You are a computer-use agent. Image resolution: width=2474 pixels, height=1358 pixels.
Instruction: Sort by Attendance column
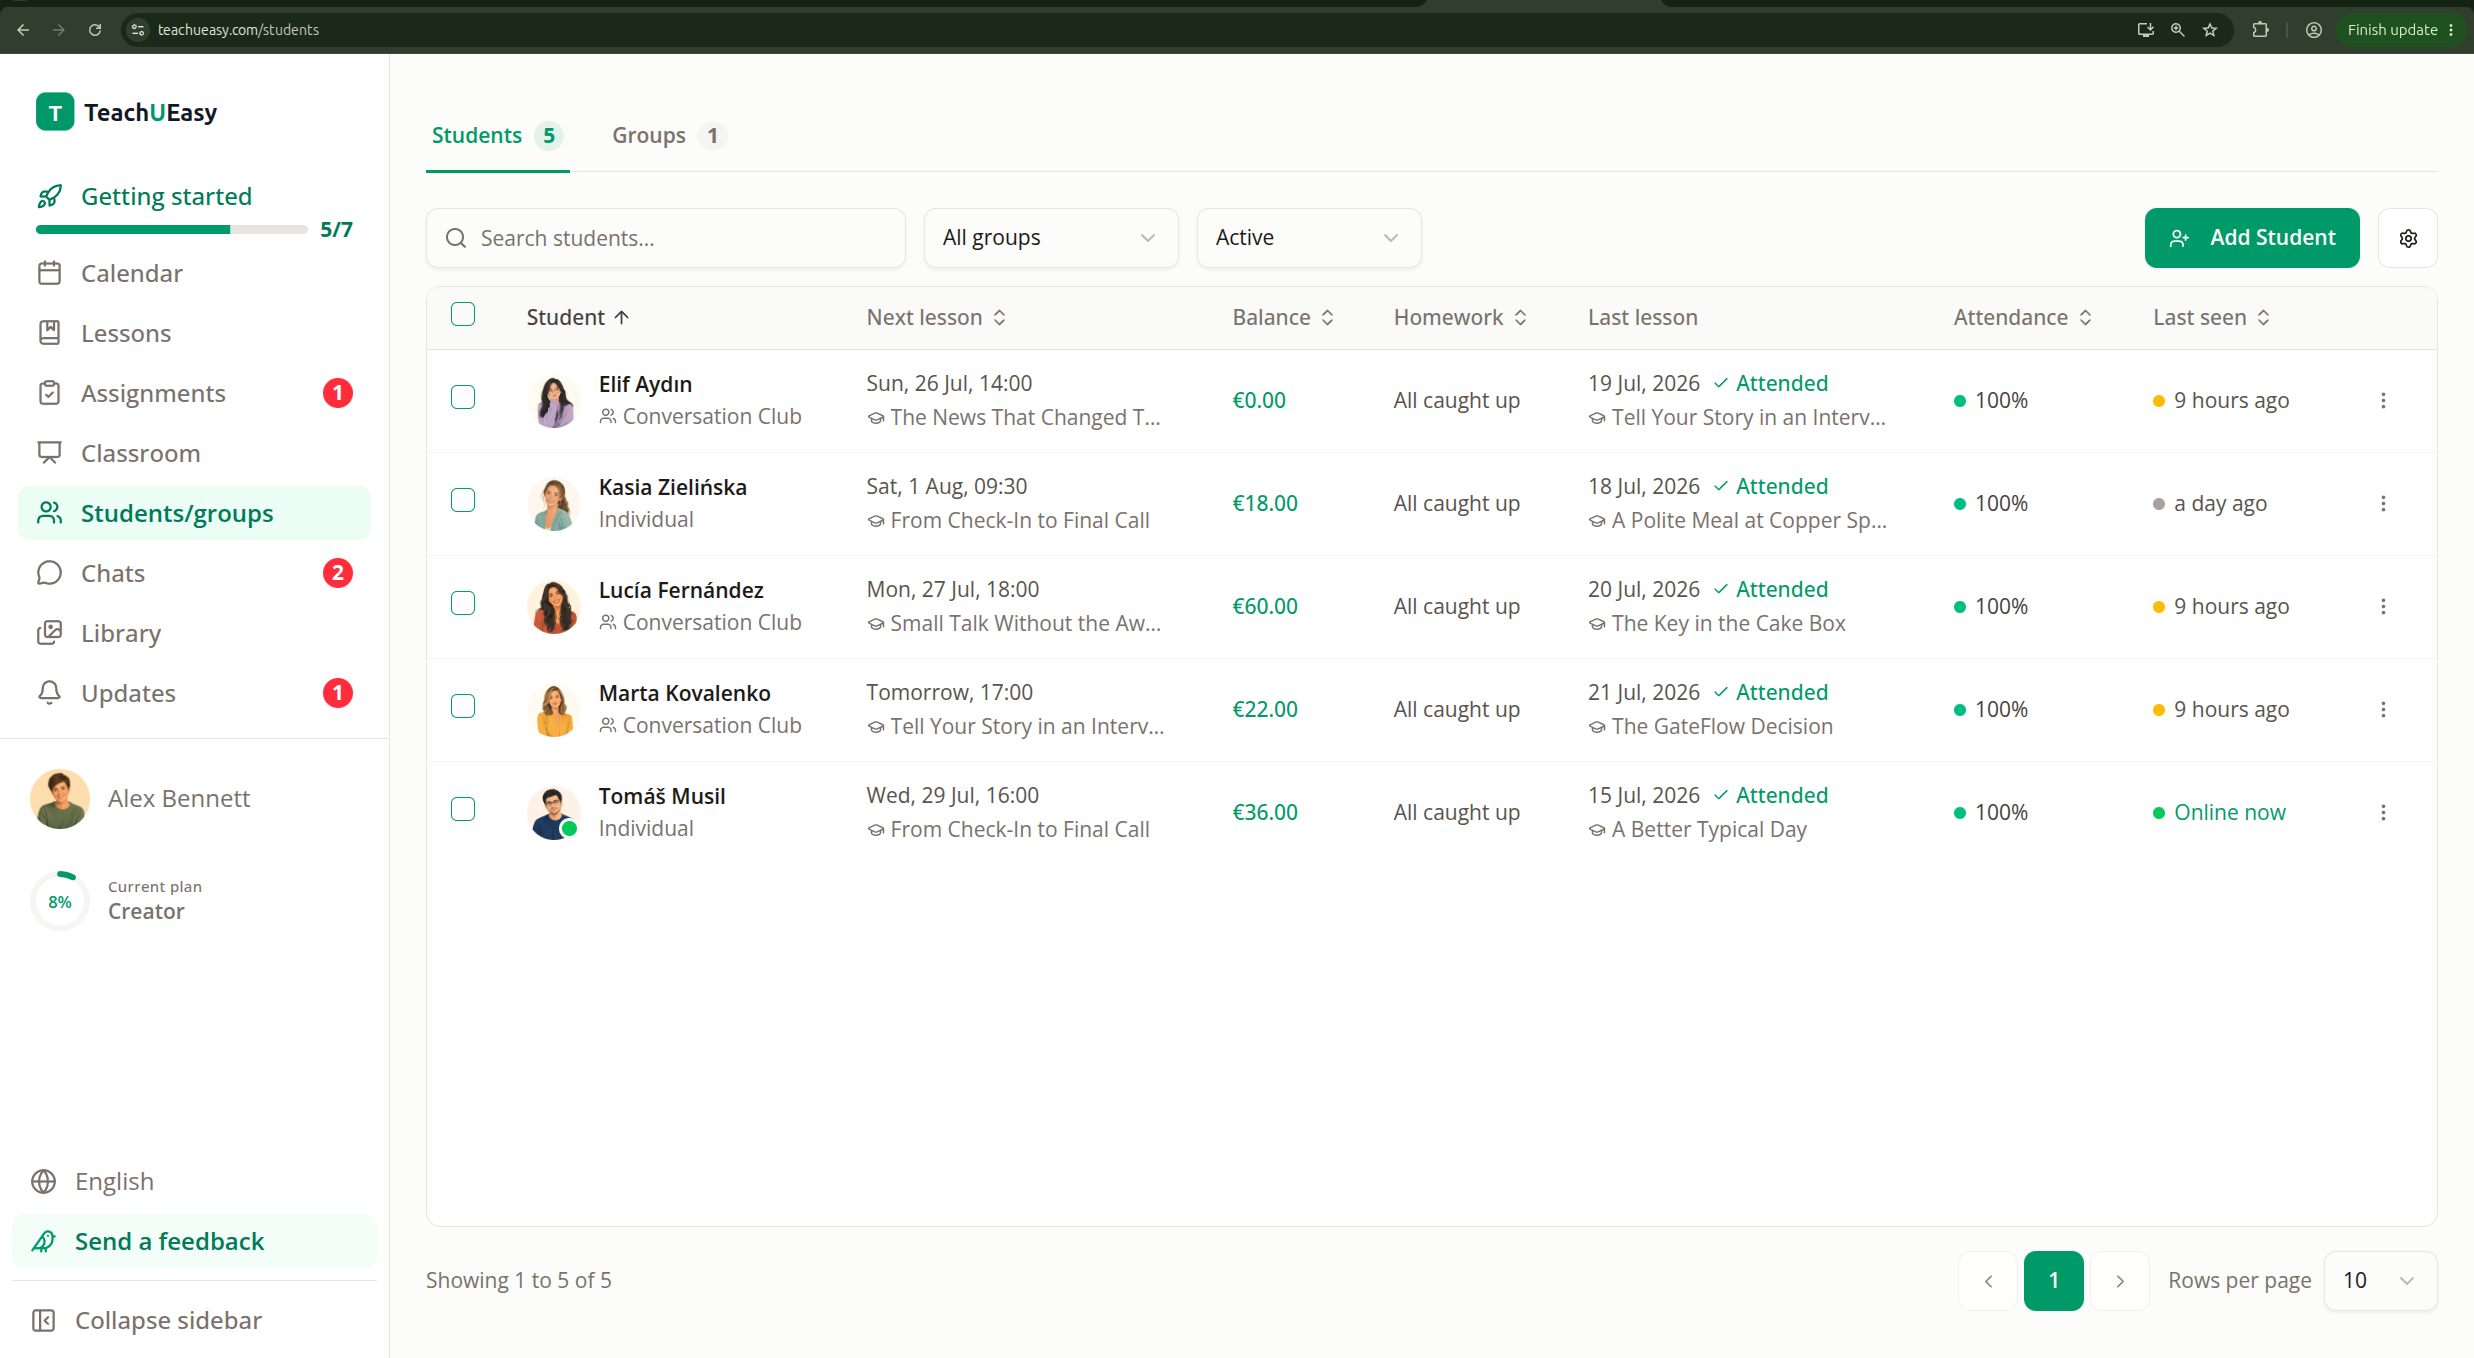tap(2023, 317)
